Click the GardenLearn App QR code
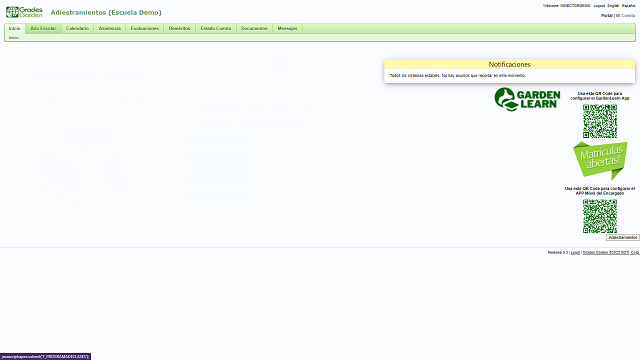Viewport: 640px width, 360px height. 600,121
